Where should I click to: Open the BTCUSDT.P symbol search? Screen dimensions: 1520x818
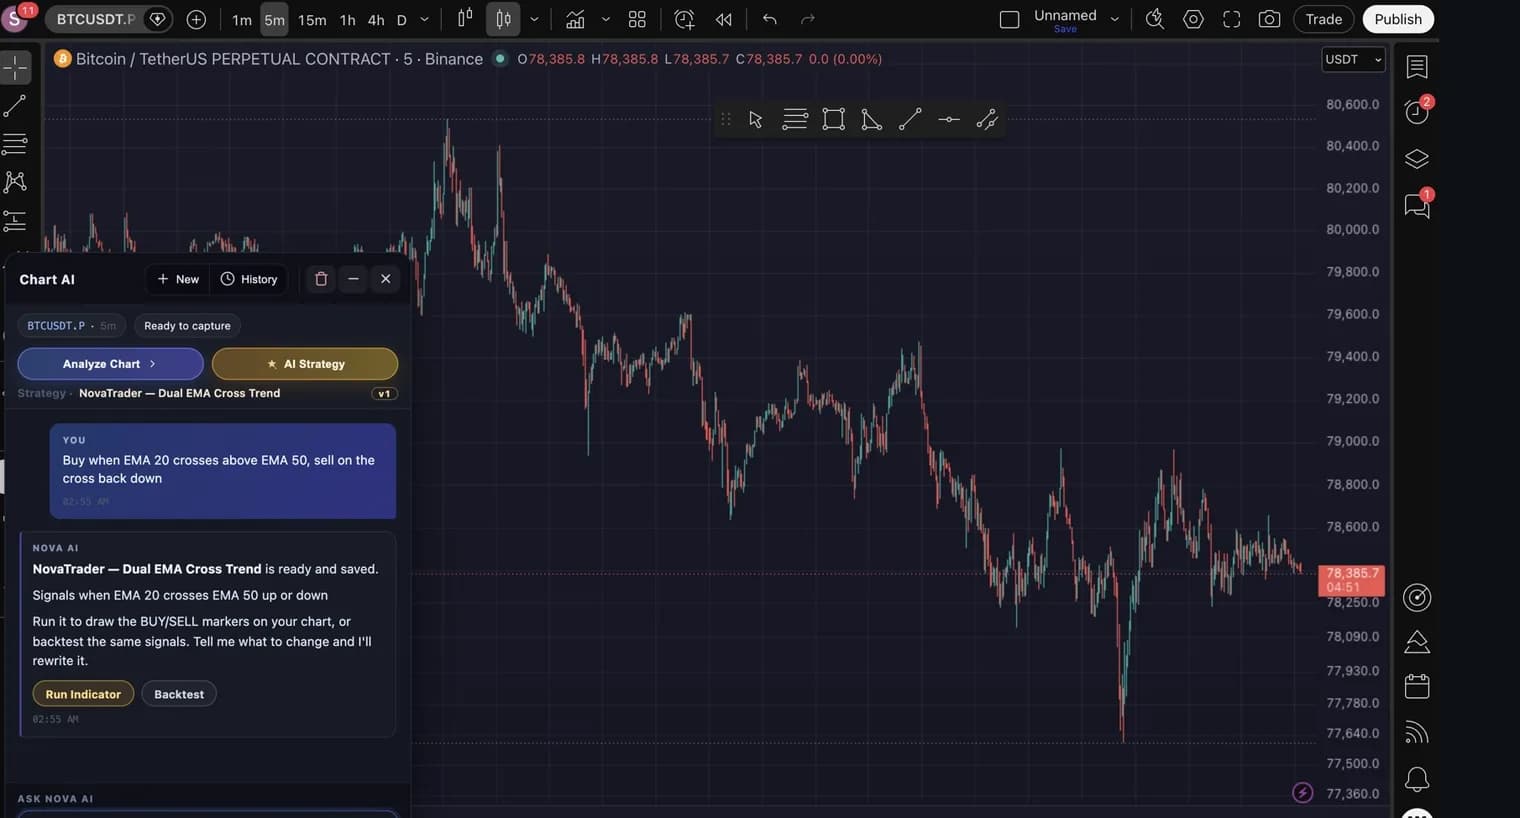pos(95,19)
